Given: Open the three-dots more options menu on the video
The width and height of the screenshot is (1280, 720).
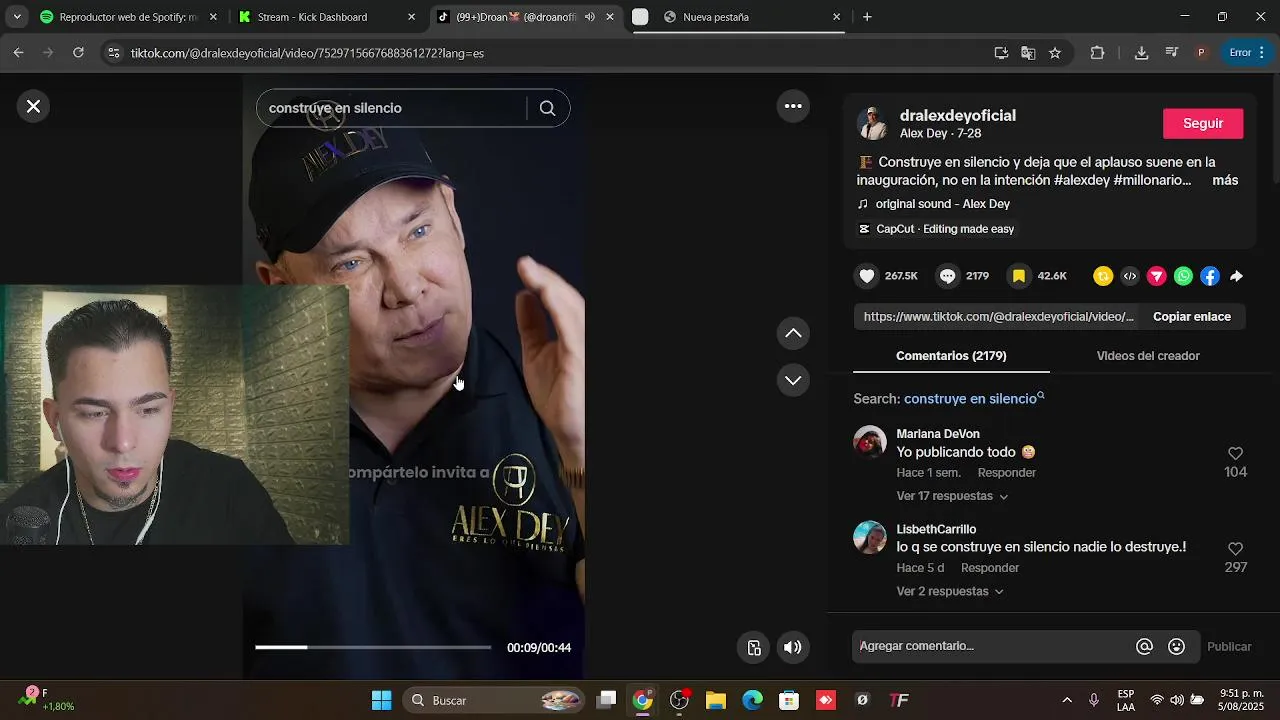Looking at the screenshot, I should 793,106.
